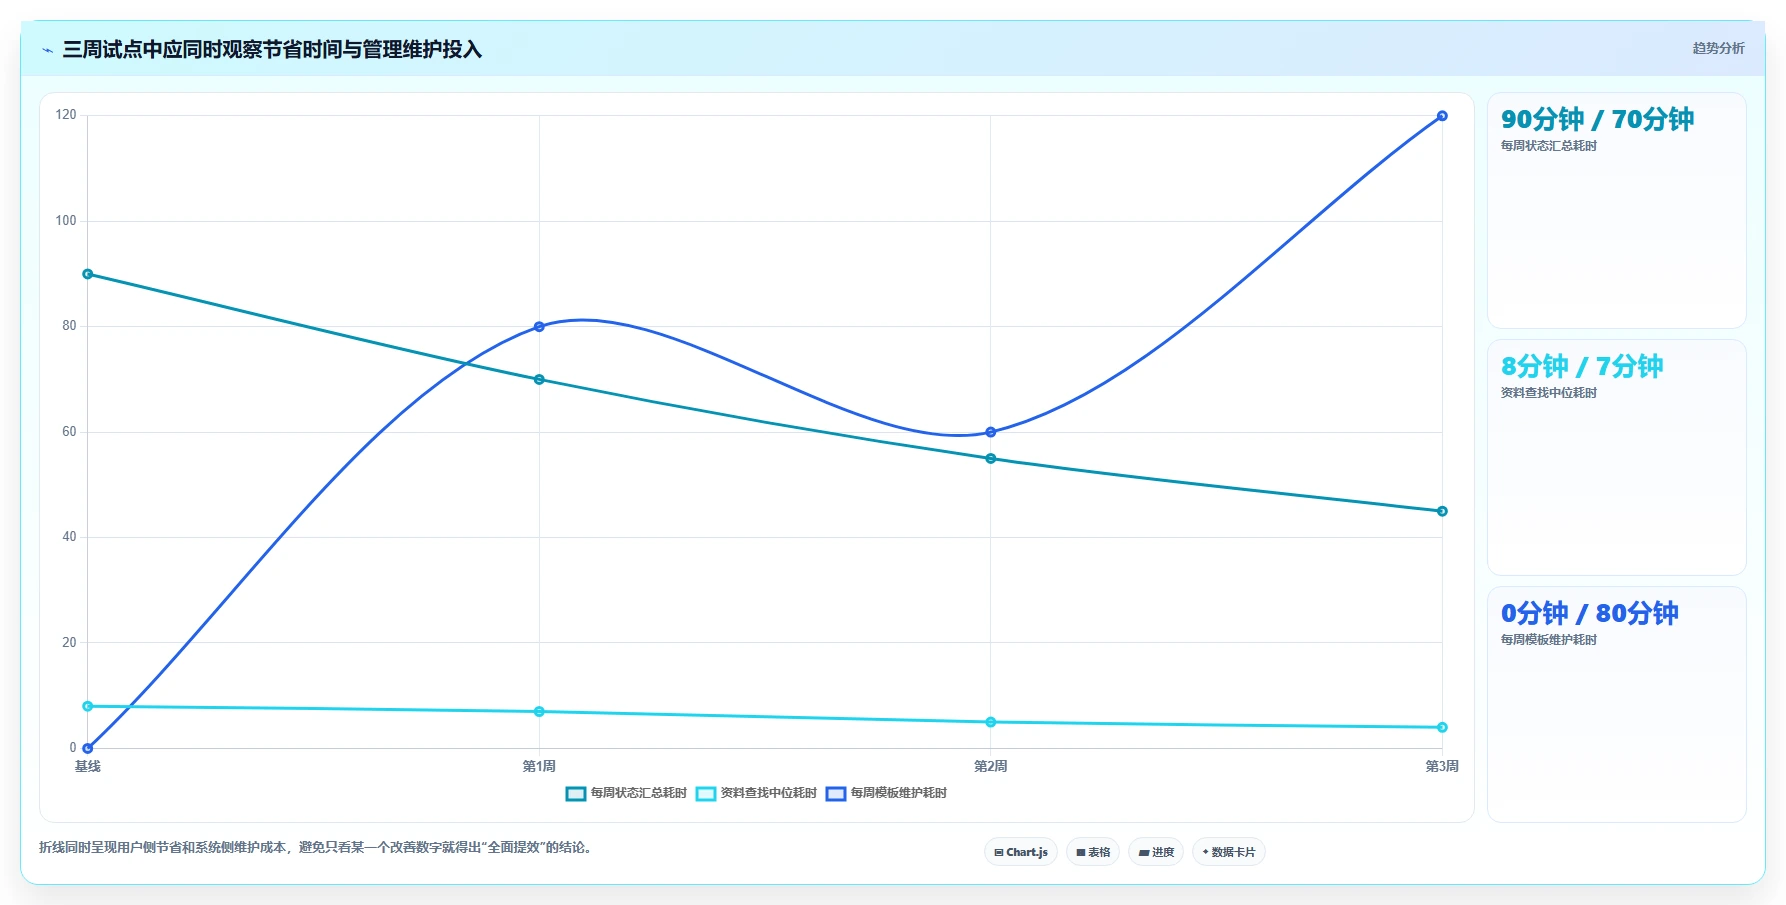Click the header icon beside the title

[47, 50]
